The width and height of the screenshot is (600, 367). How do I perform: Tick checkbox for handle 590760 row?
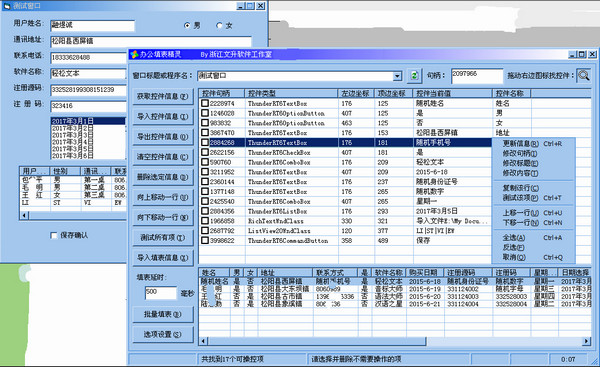click(x=205, y=162)
